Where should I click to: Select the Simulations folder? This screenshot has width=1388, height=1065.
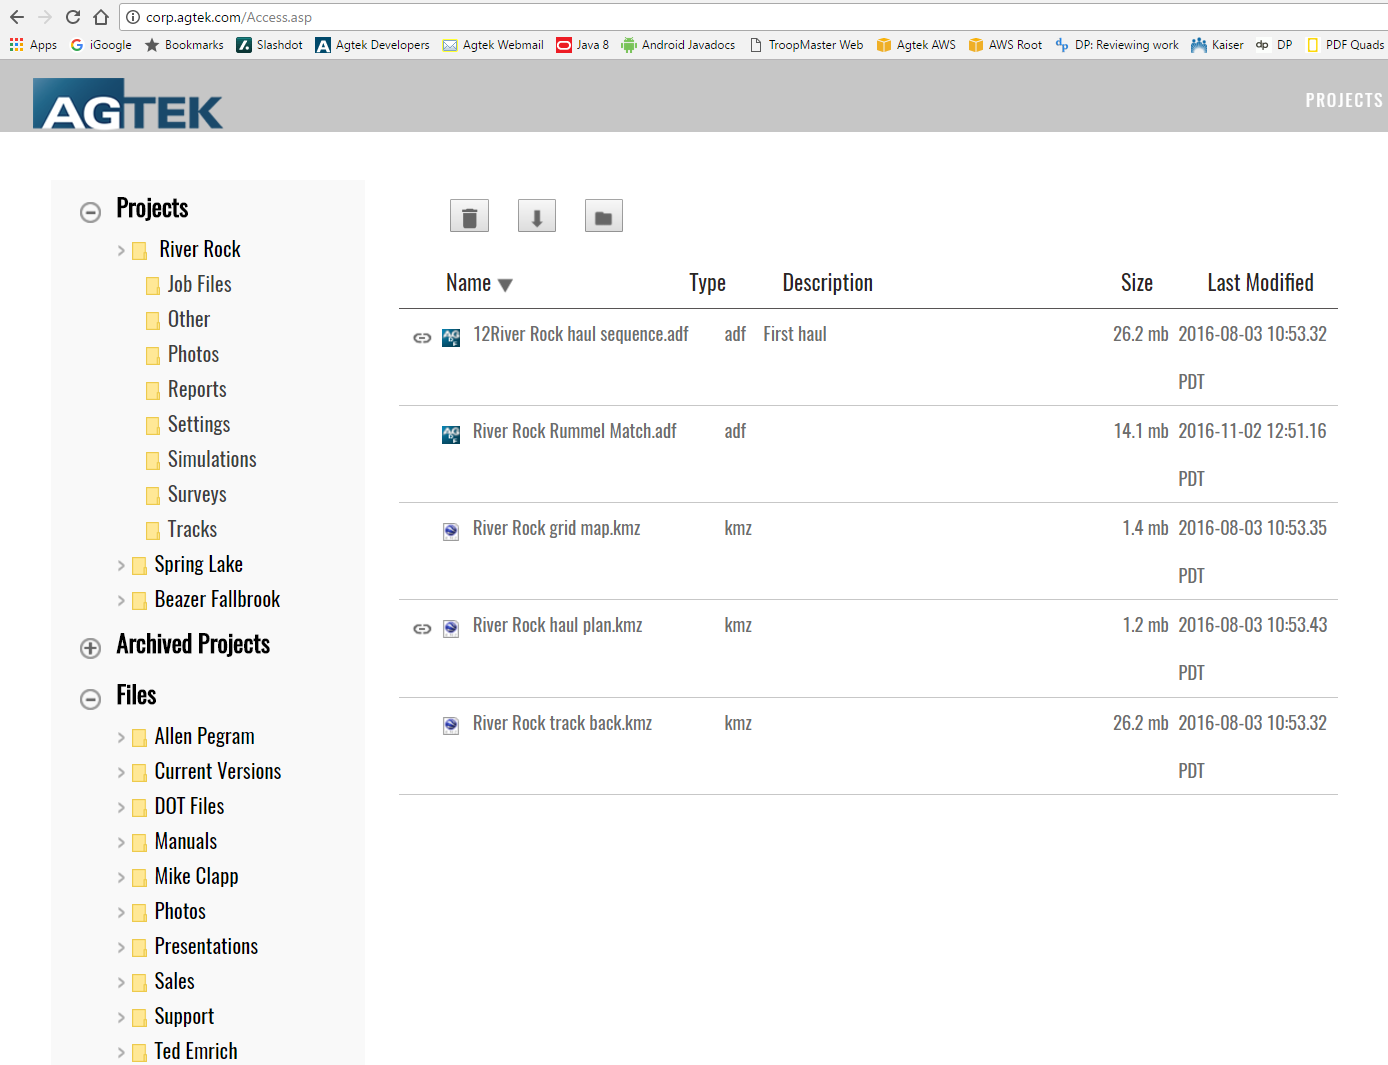click(x=212, y=460)
